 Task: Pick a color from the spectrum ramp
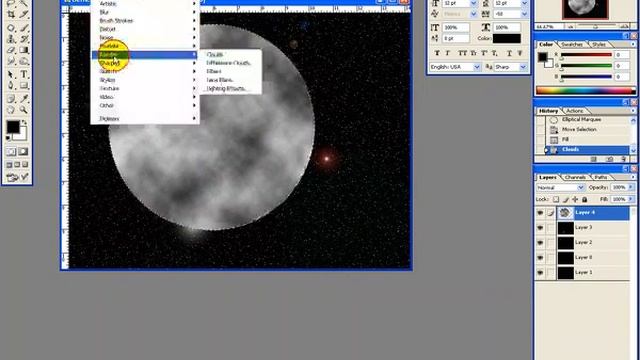[586, 91]
